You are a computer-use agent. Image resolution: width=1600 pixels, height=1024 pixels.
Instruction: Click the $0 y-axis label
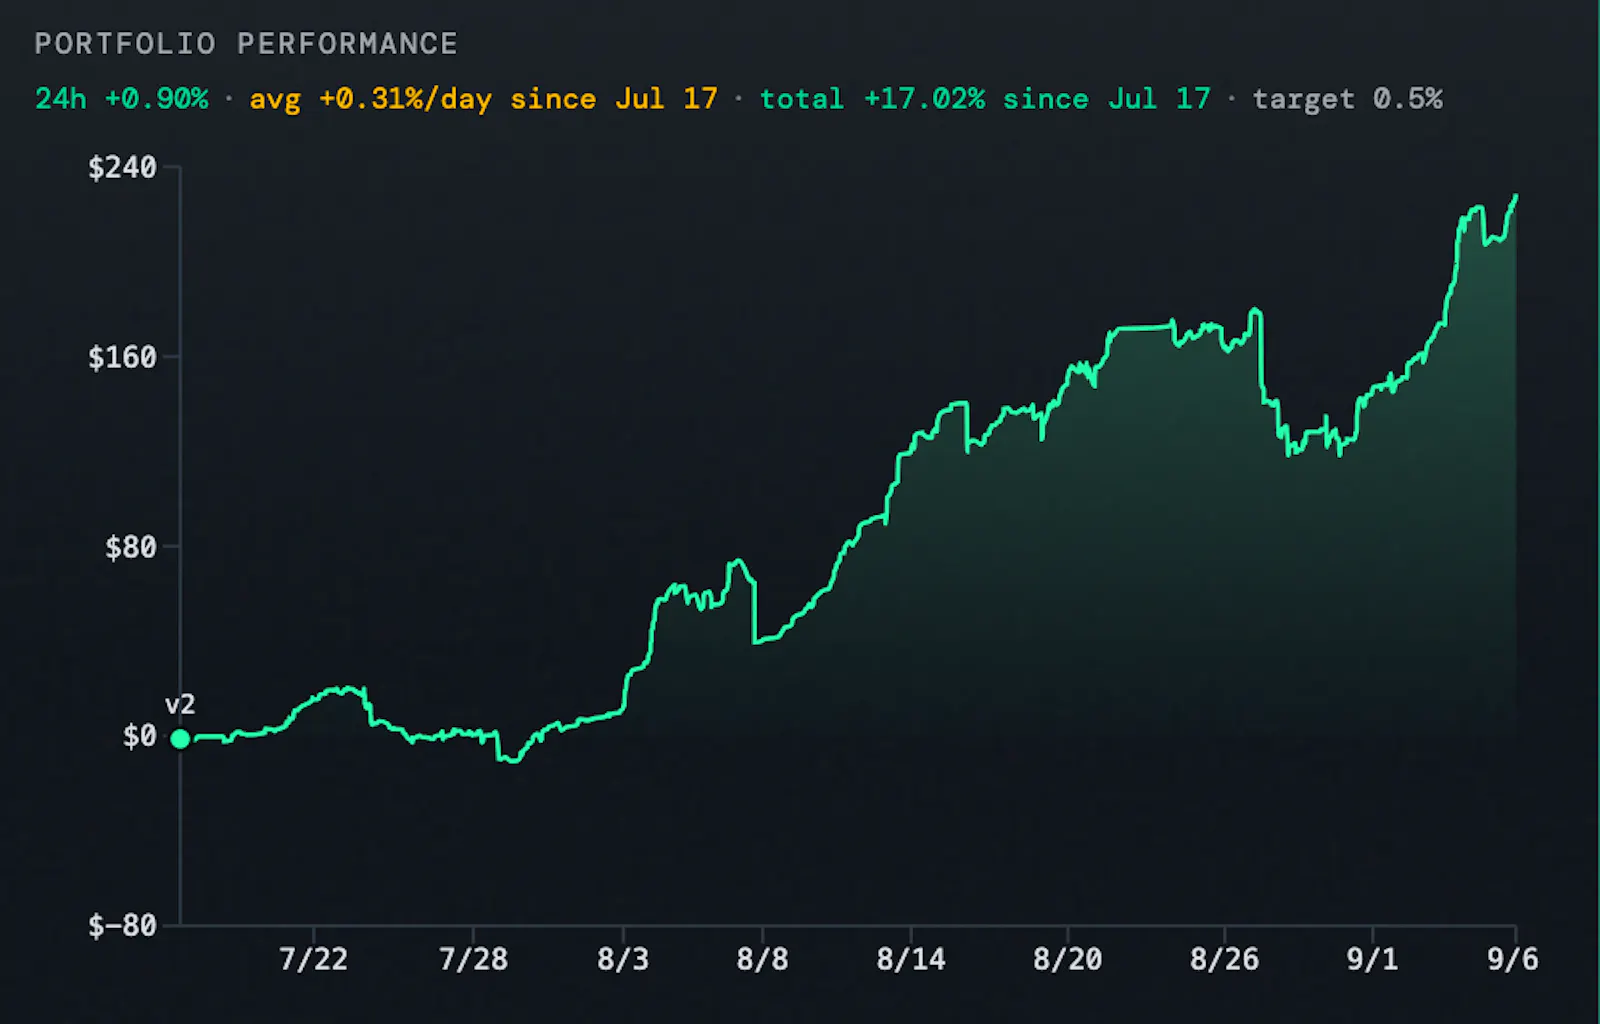tap(140, 737)
